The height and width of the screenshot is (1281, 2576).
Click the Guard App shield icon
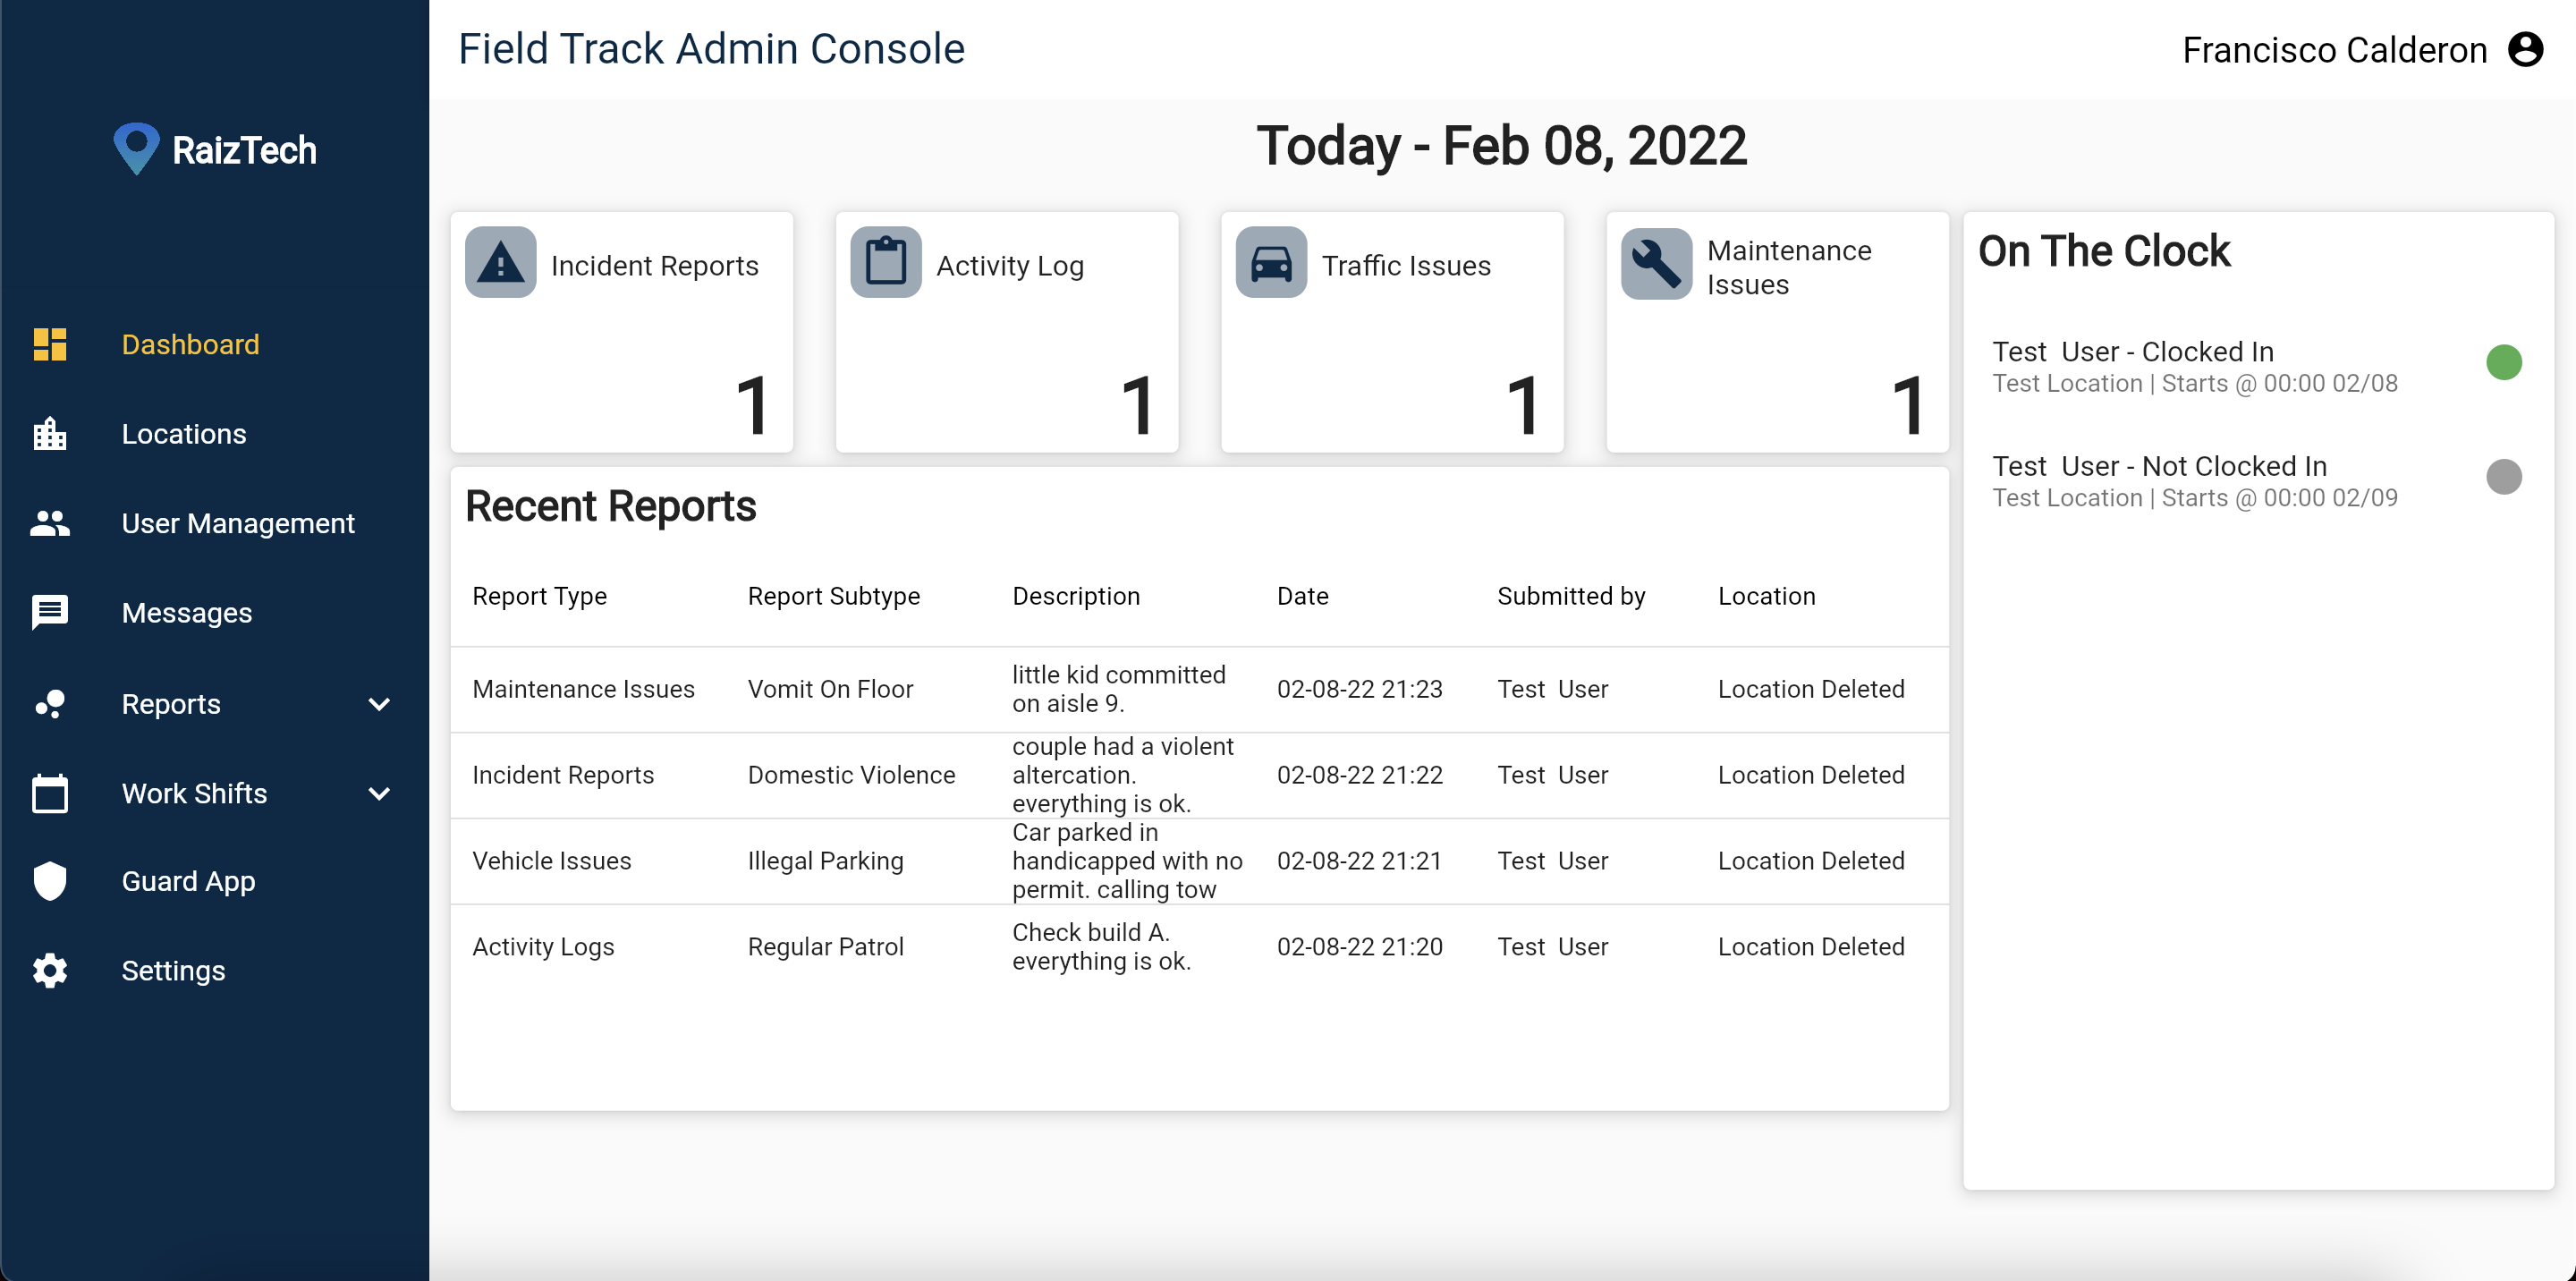coord(50,881)
